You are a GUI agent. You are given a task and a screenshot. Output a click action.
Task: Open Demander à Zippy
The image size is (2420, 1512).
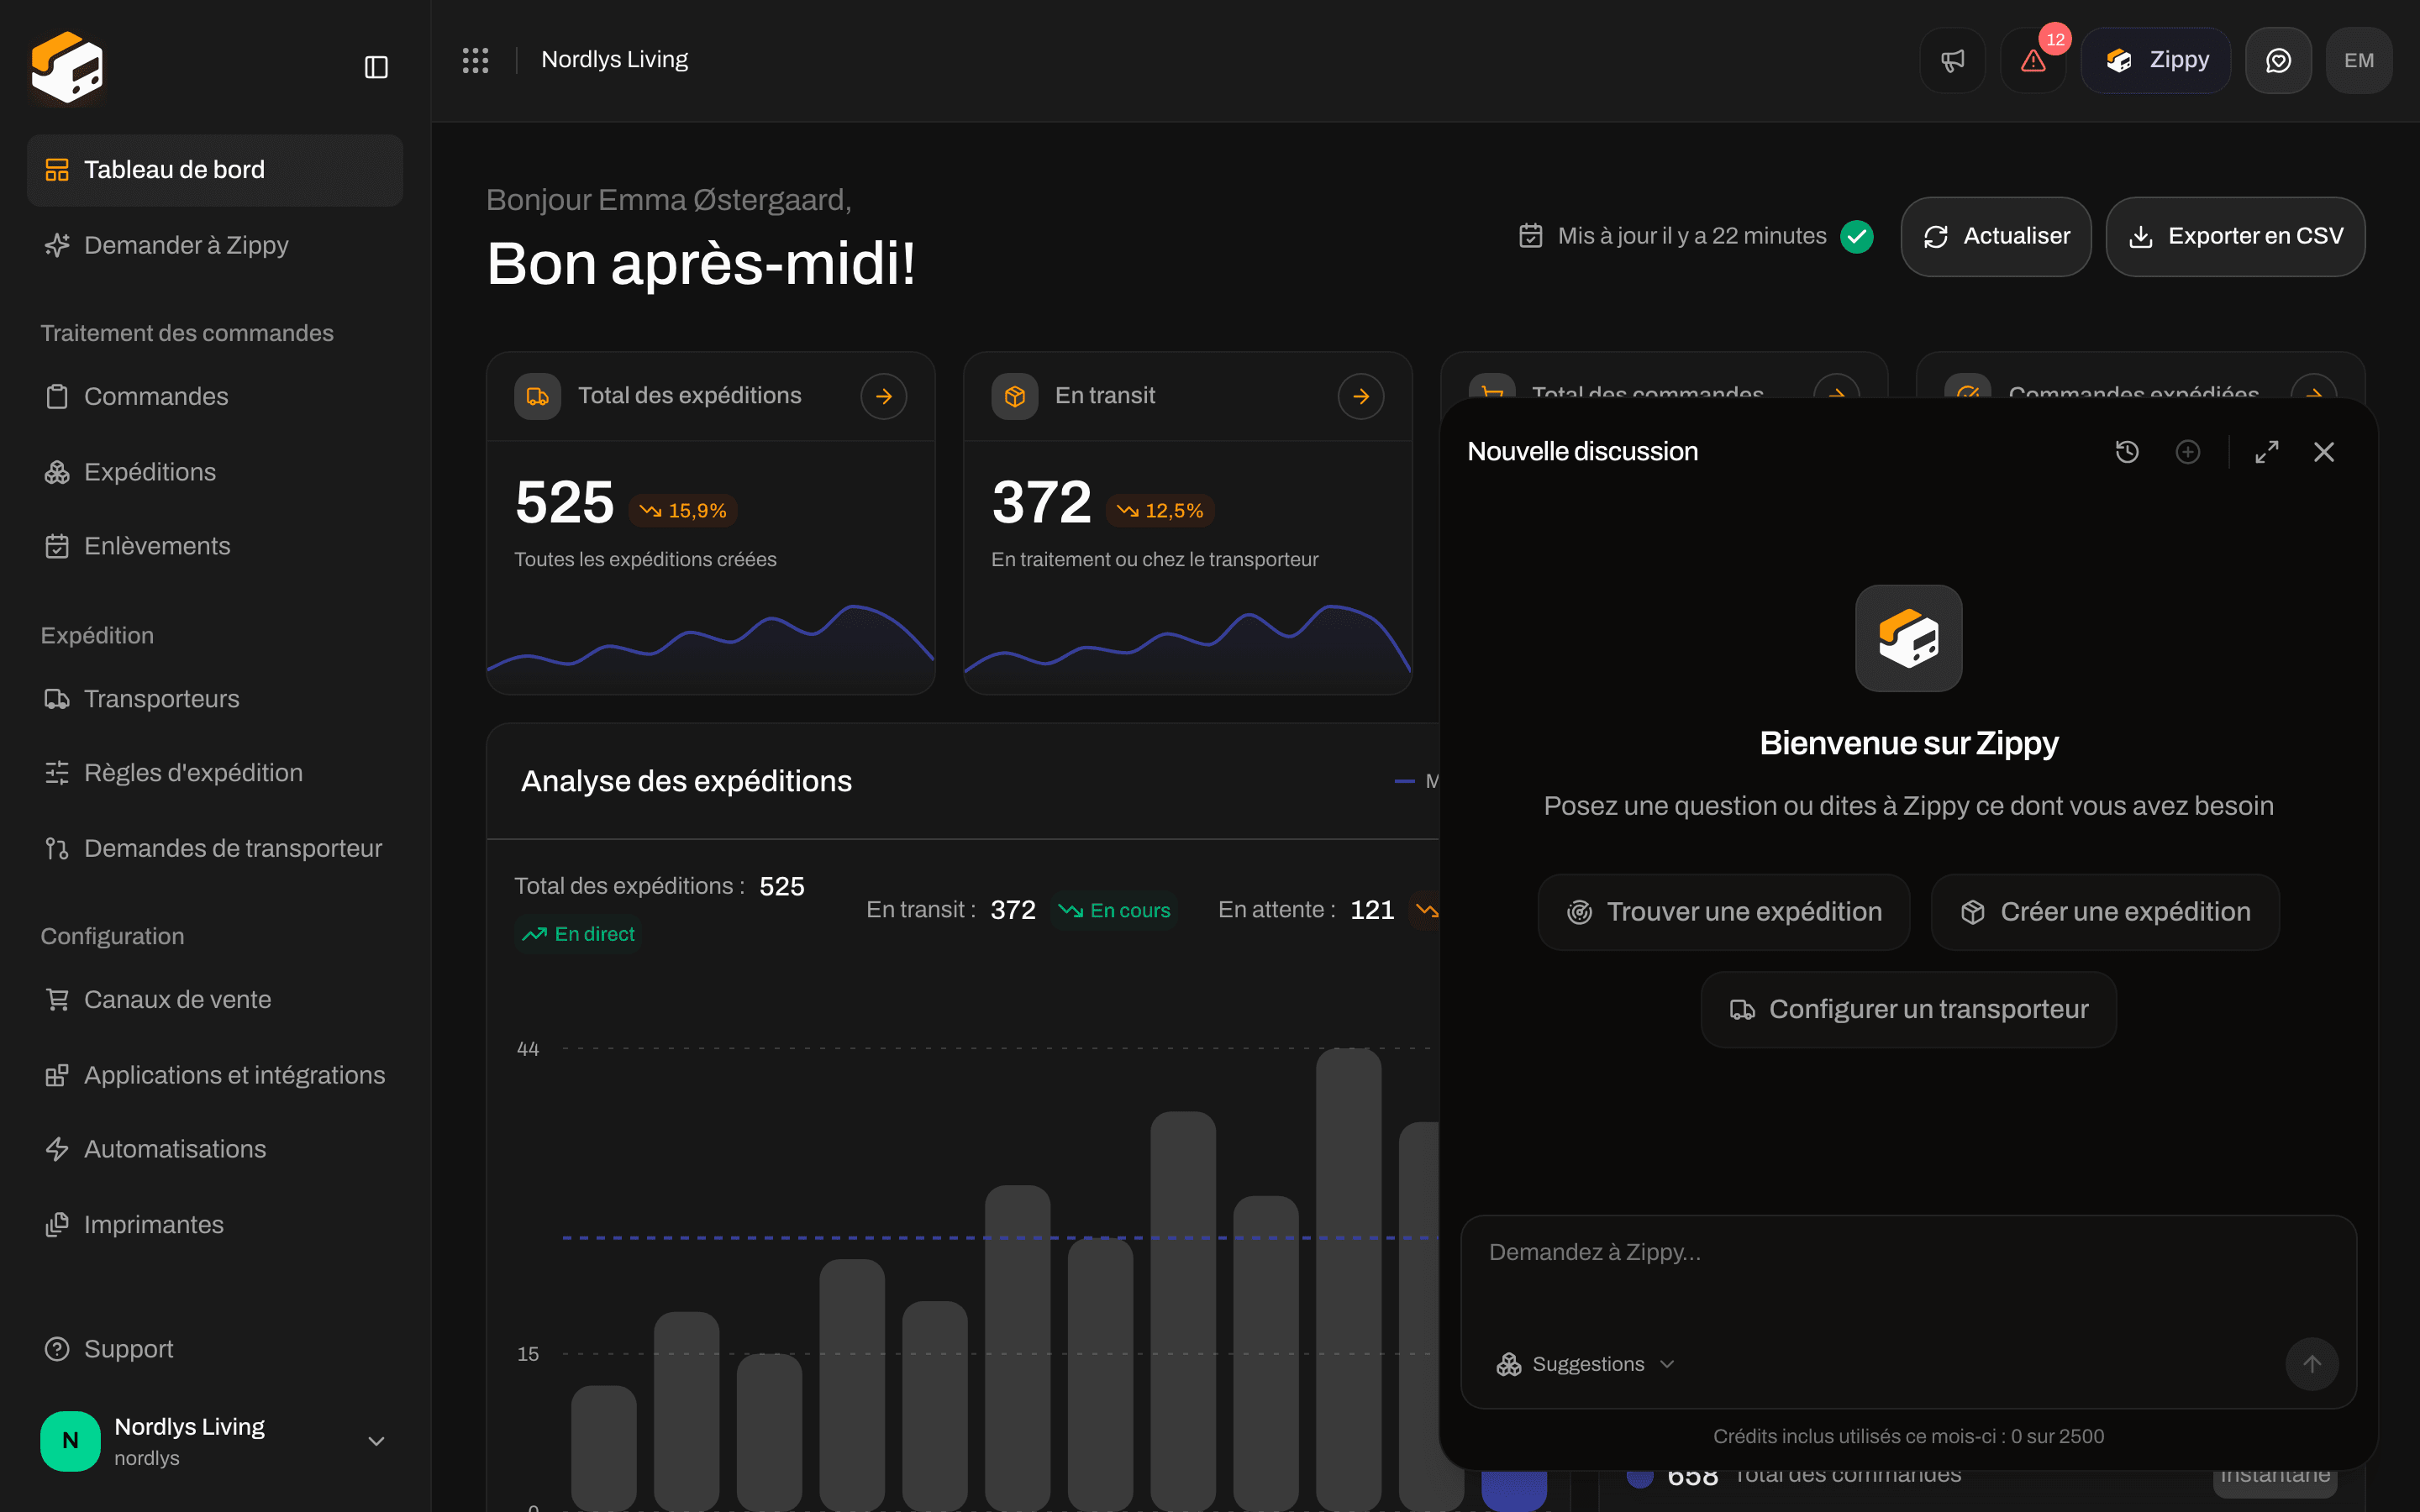coord(215,245)
